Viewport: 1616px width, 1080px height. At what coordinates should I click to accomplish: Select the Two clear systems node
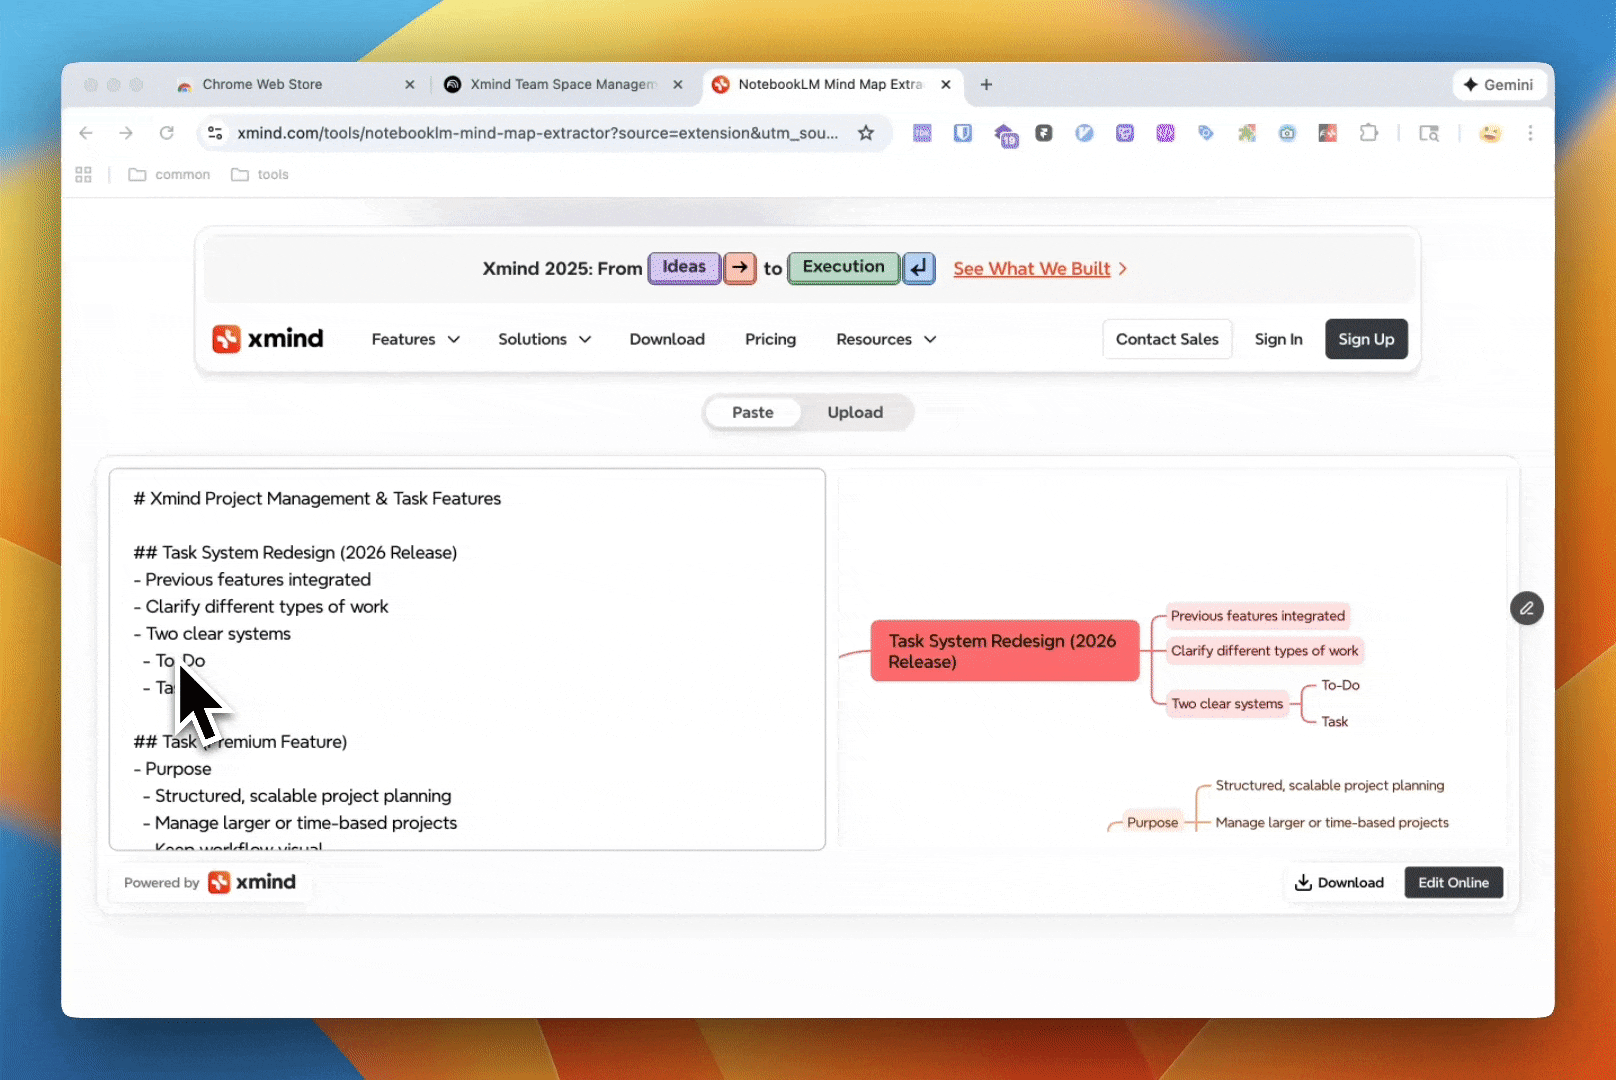pos(1227,704)
